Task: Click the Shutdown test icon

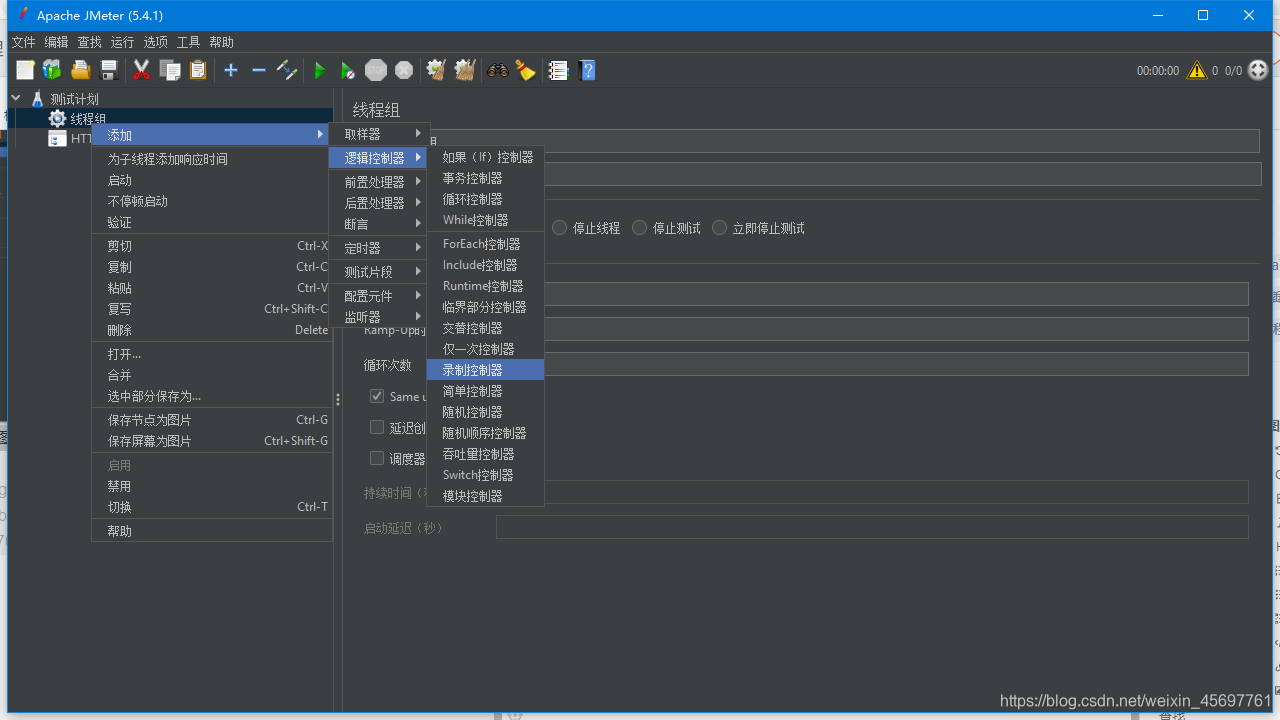Action: click(404, 70)
